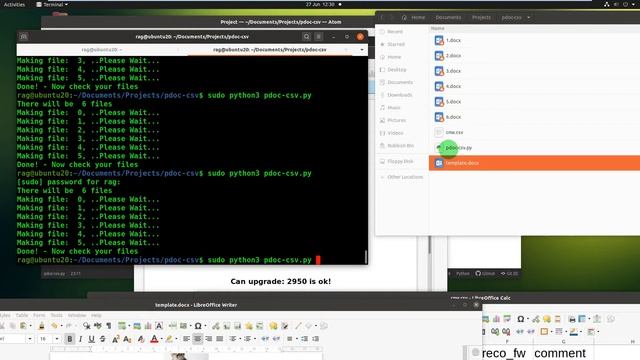Toggle Superscript in the Writer toolbar

pos(116,339)
